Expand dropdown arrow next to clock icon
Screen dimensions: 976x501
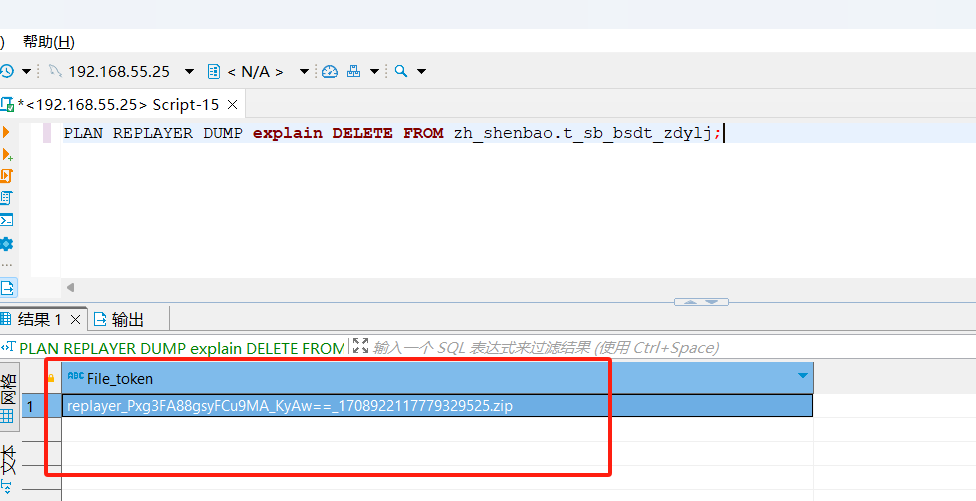click(x=26, y=72)
